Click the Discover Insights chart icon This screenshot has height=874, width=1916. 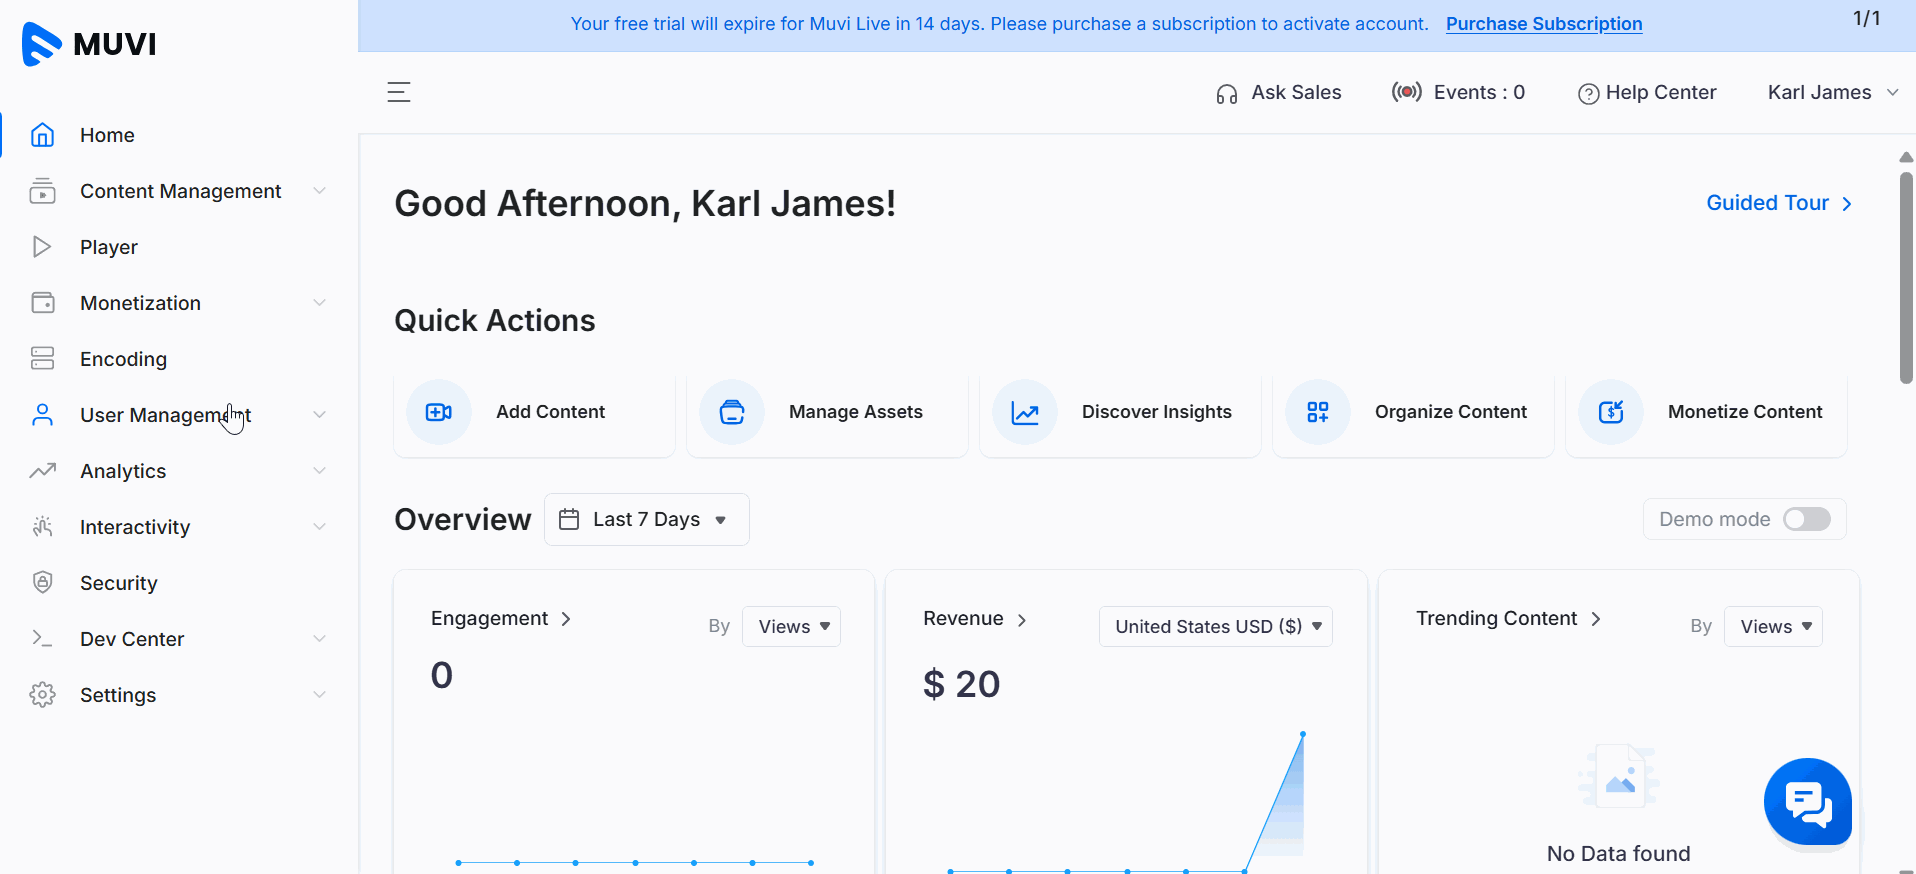pyautogui.click(x=1025, y=412)
